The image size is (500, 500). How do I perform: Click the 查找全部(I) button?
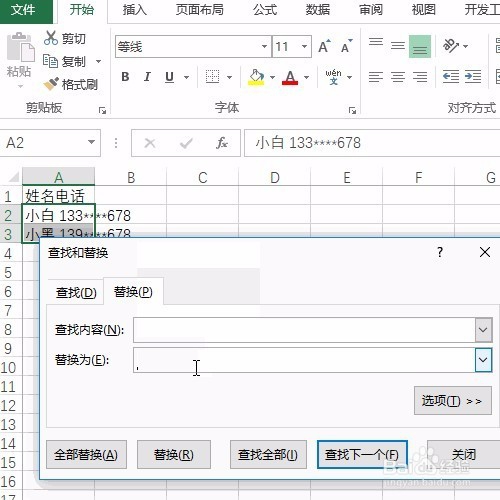click(268, 455)
